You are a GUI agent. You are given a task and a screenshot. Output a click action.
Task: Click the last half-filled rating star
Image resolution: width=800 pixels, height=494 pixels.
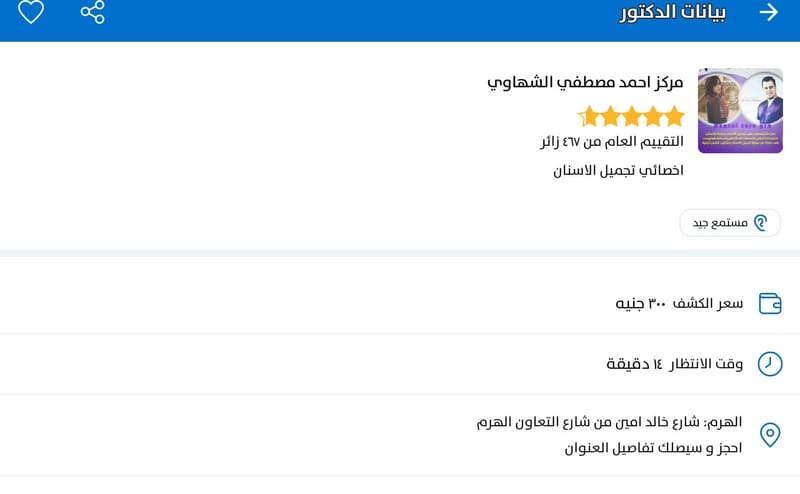(588, 116)
